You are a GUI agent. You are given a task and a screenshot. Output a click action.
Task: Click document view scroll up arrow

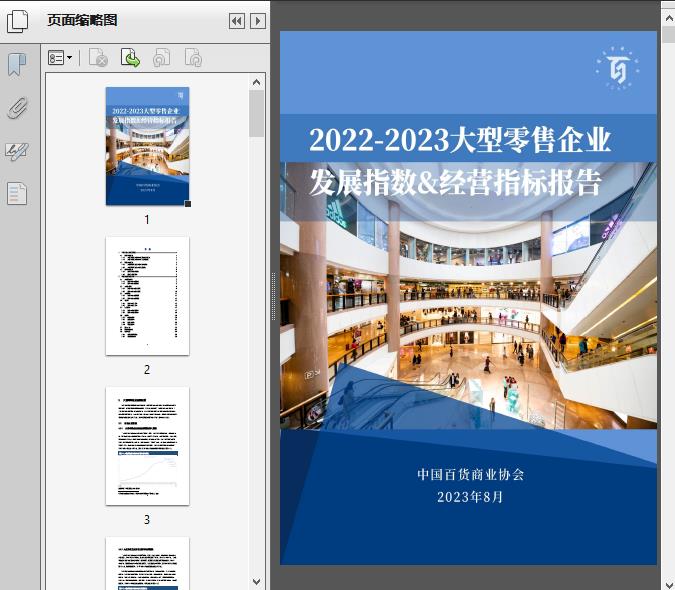669,18
